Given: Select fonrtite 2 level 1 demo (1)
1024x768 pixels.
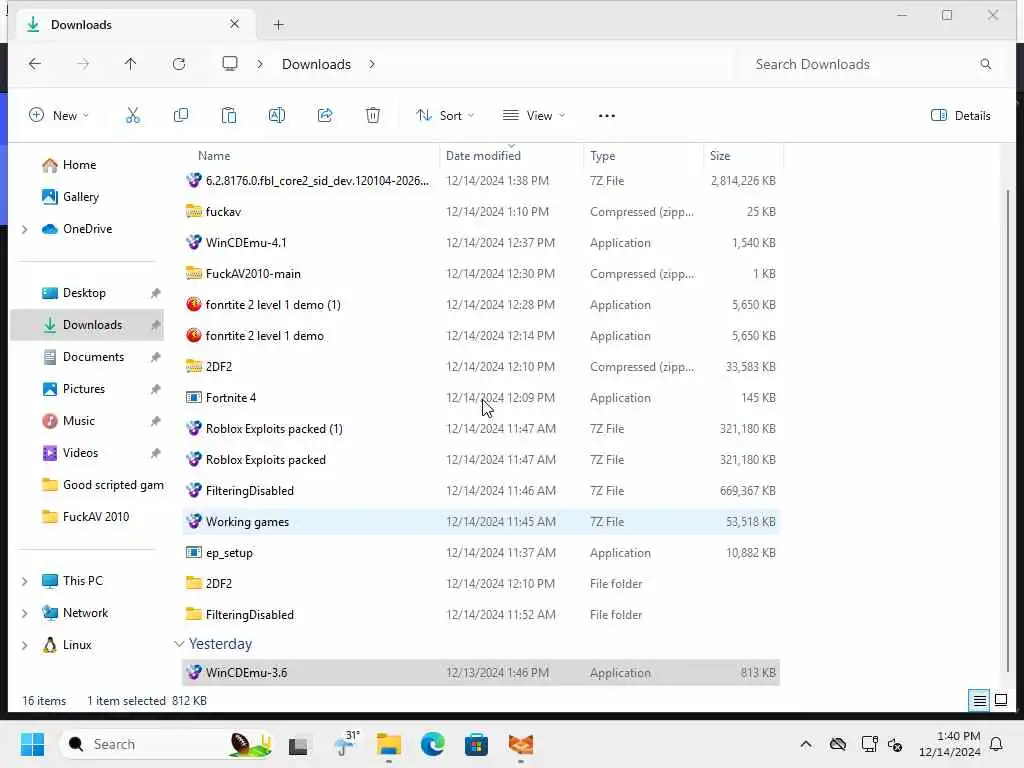Looking at the screenshot, I should [481, 305].
